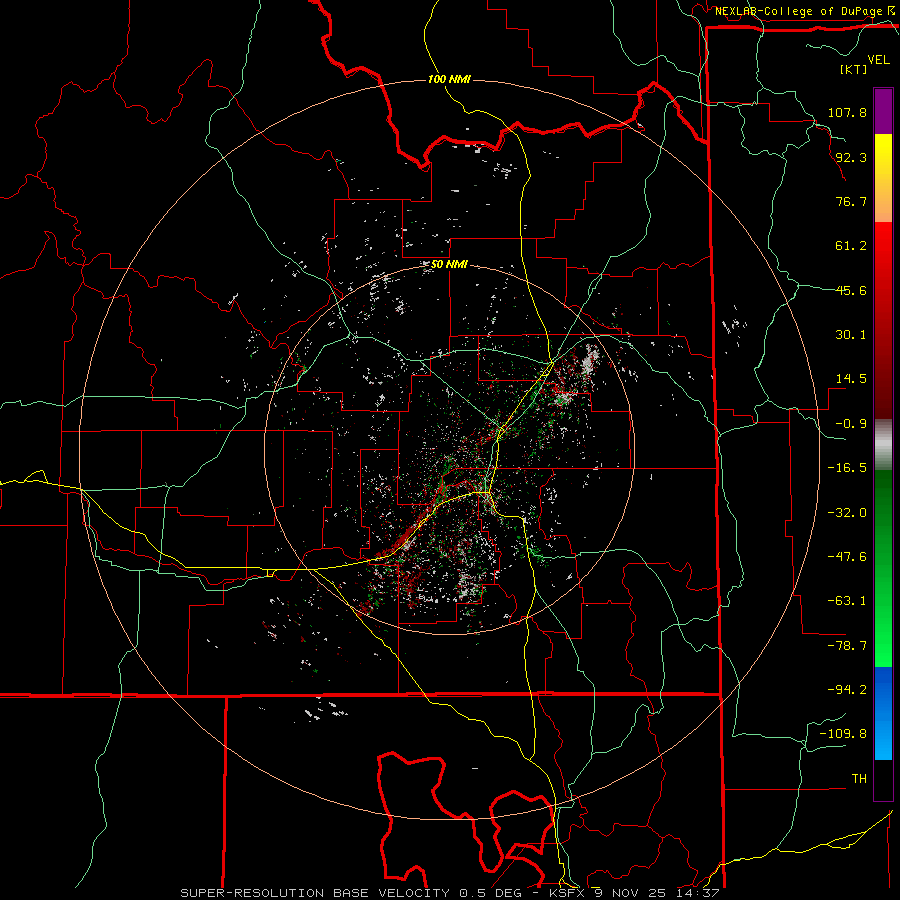Click the 14.5 velocity scale value

coord(851,379)
